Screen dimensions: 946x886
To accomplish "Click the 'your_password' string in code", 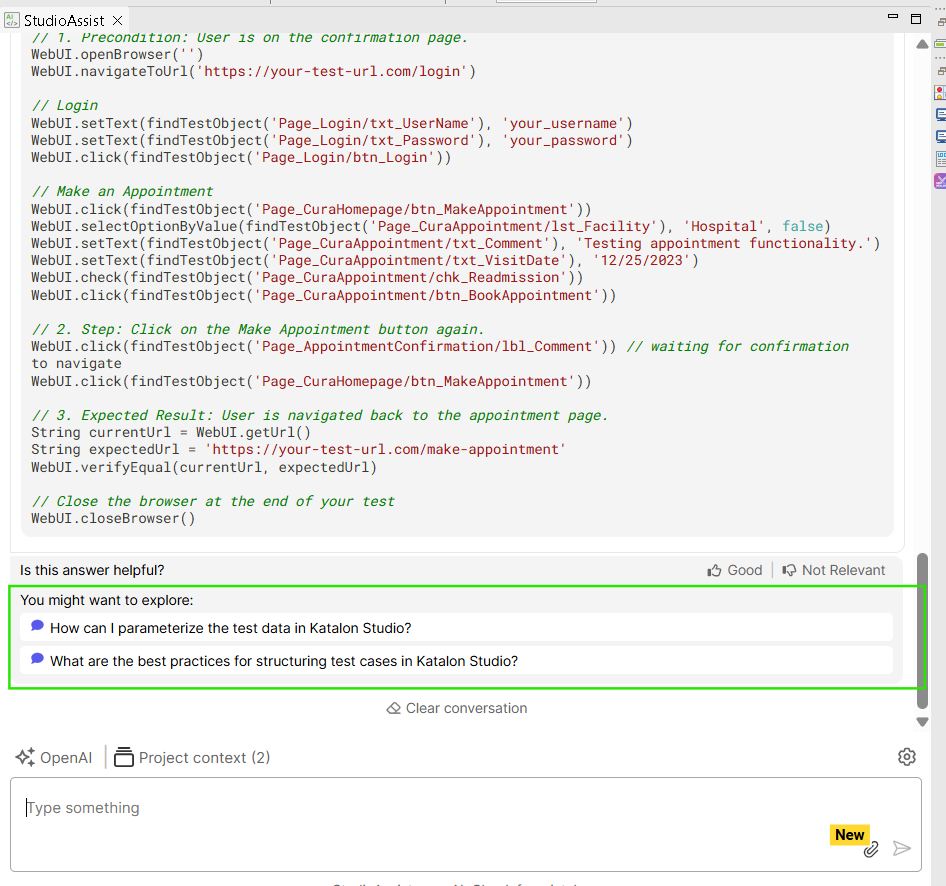I will pyautogui.click(x=563, y=141).
